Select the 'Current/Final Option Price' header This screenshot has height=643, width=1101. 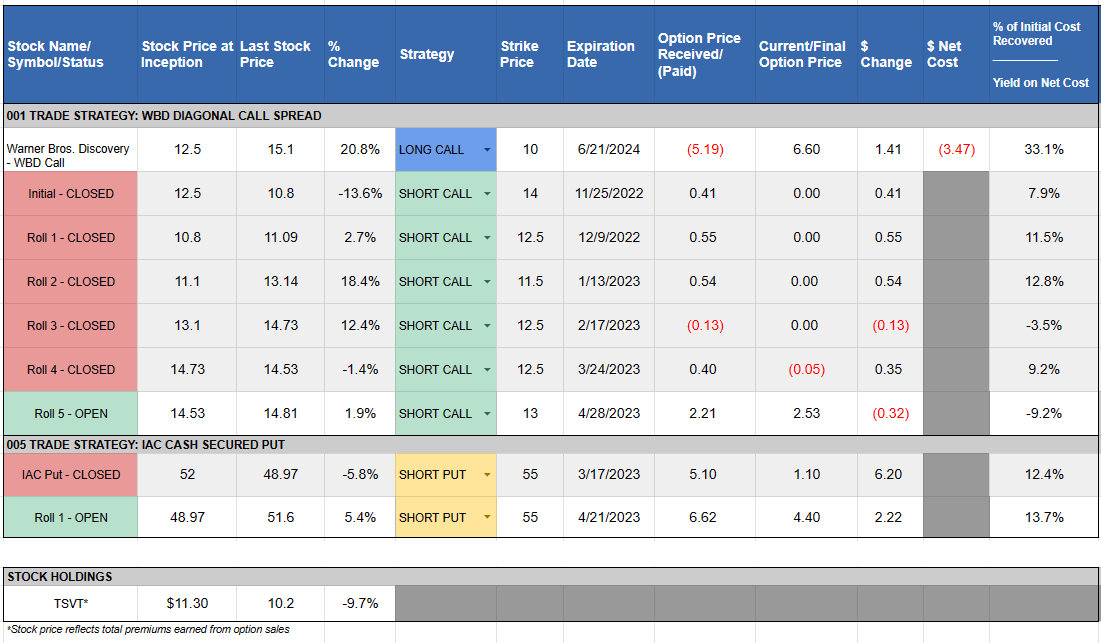tap(806, 54)
